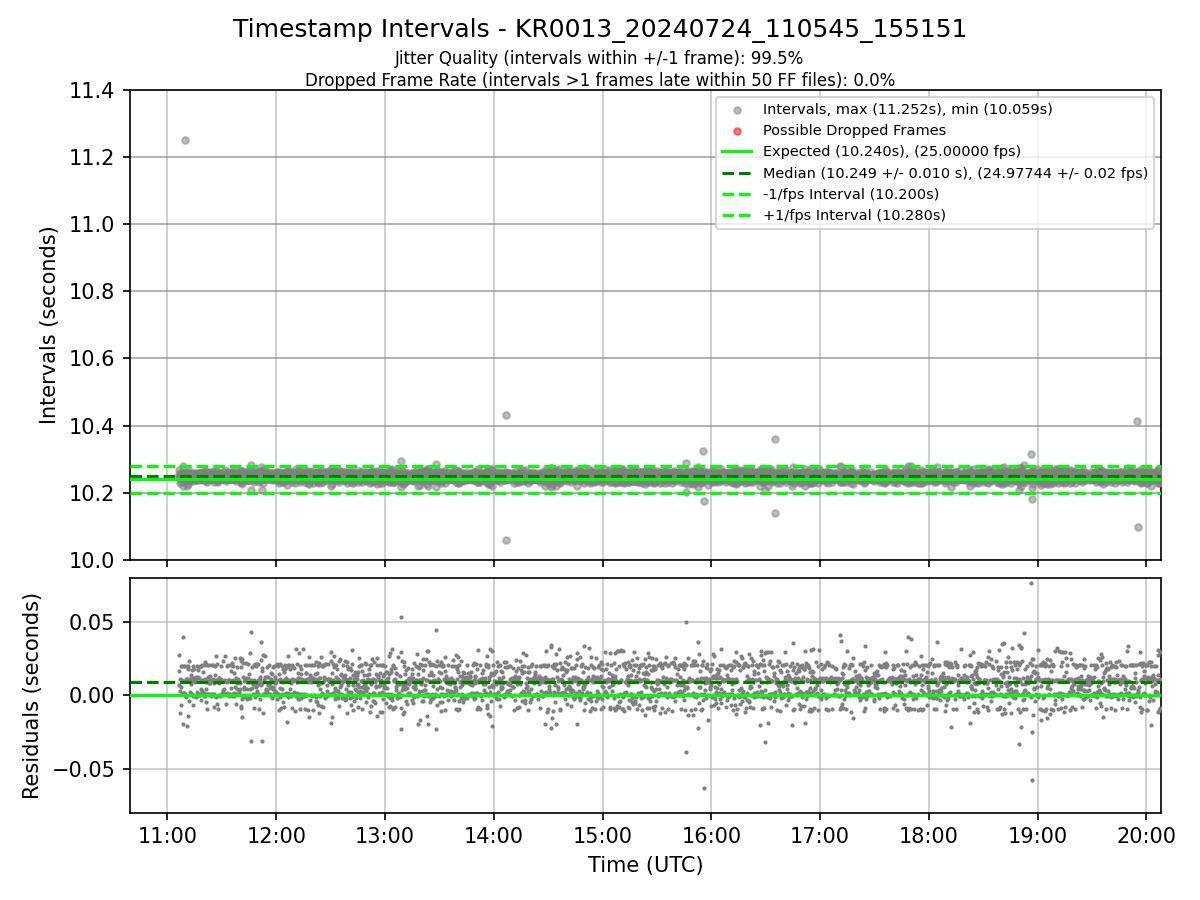Click the 'Dropped Frame Rate' subtitle line
The height and width of the screenshot is (900, 1200).
point(600,79)
